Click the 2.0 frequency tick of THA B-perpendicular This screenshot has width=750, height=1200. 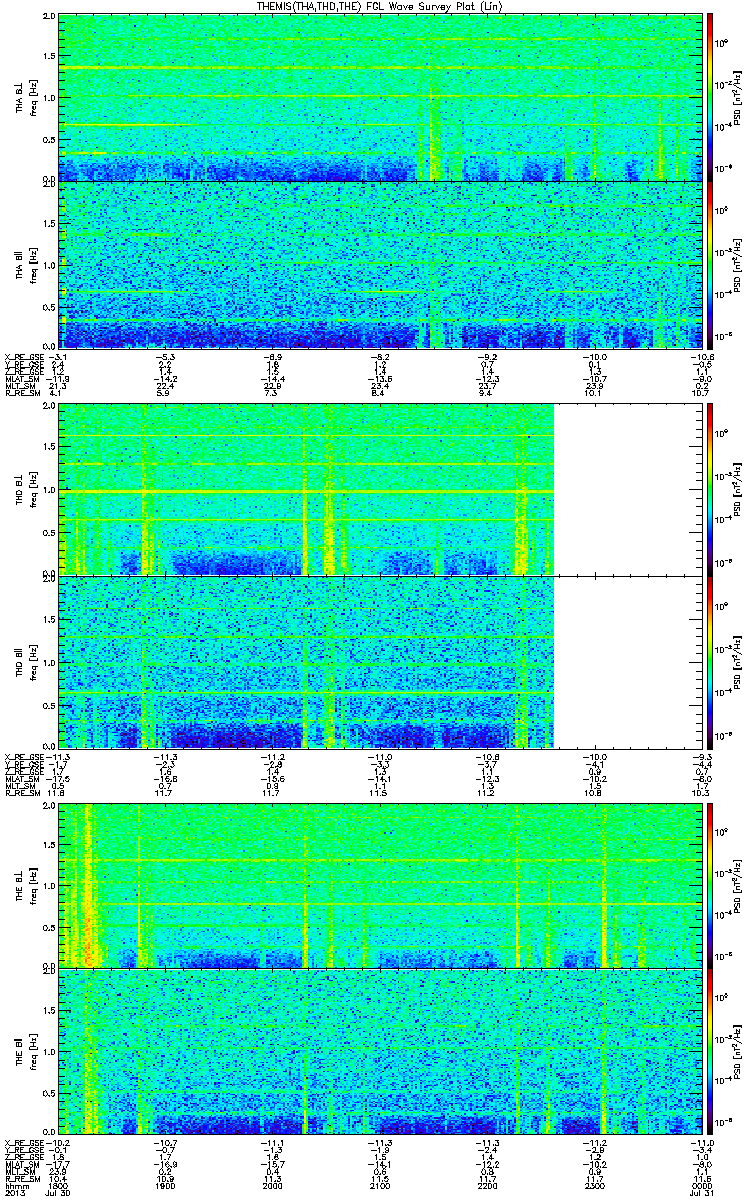click(50, 18)
